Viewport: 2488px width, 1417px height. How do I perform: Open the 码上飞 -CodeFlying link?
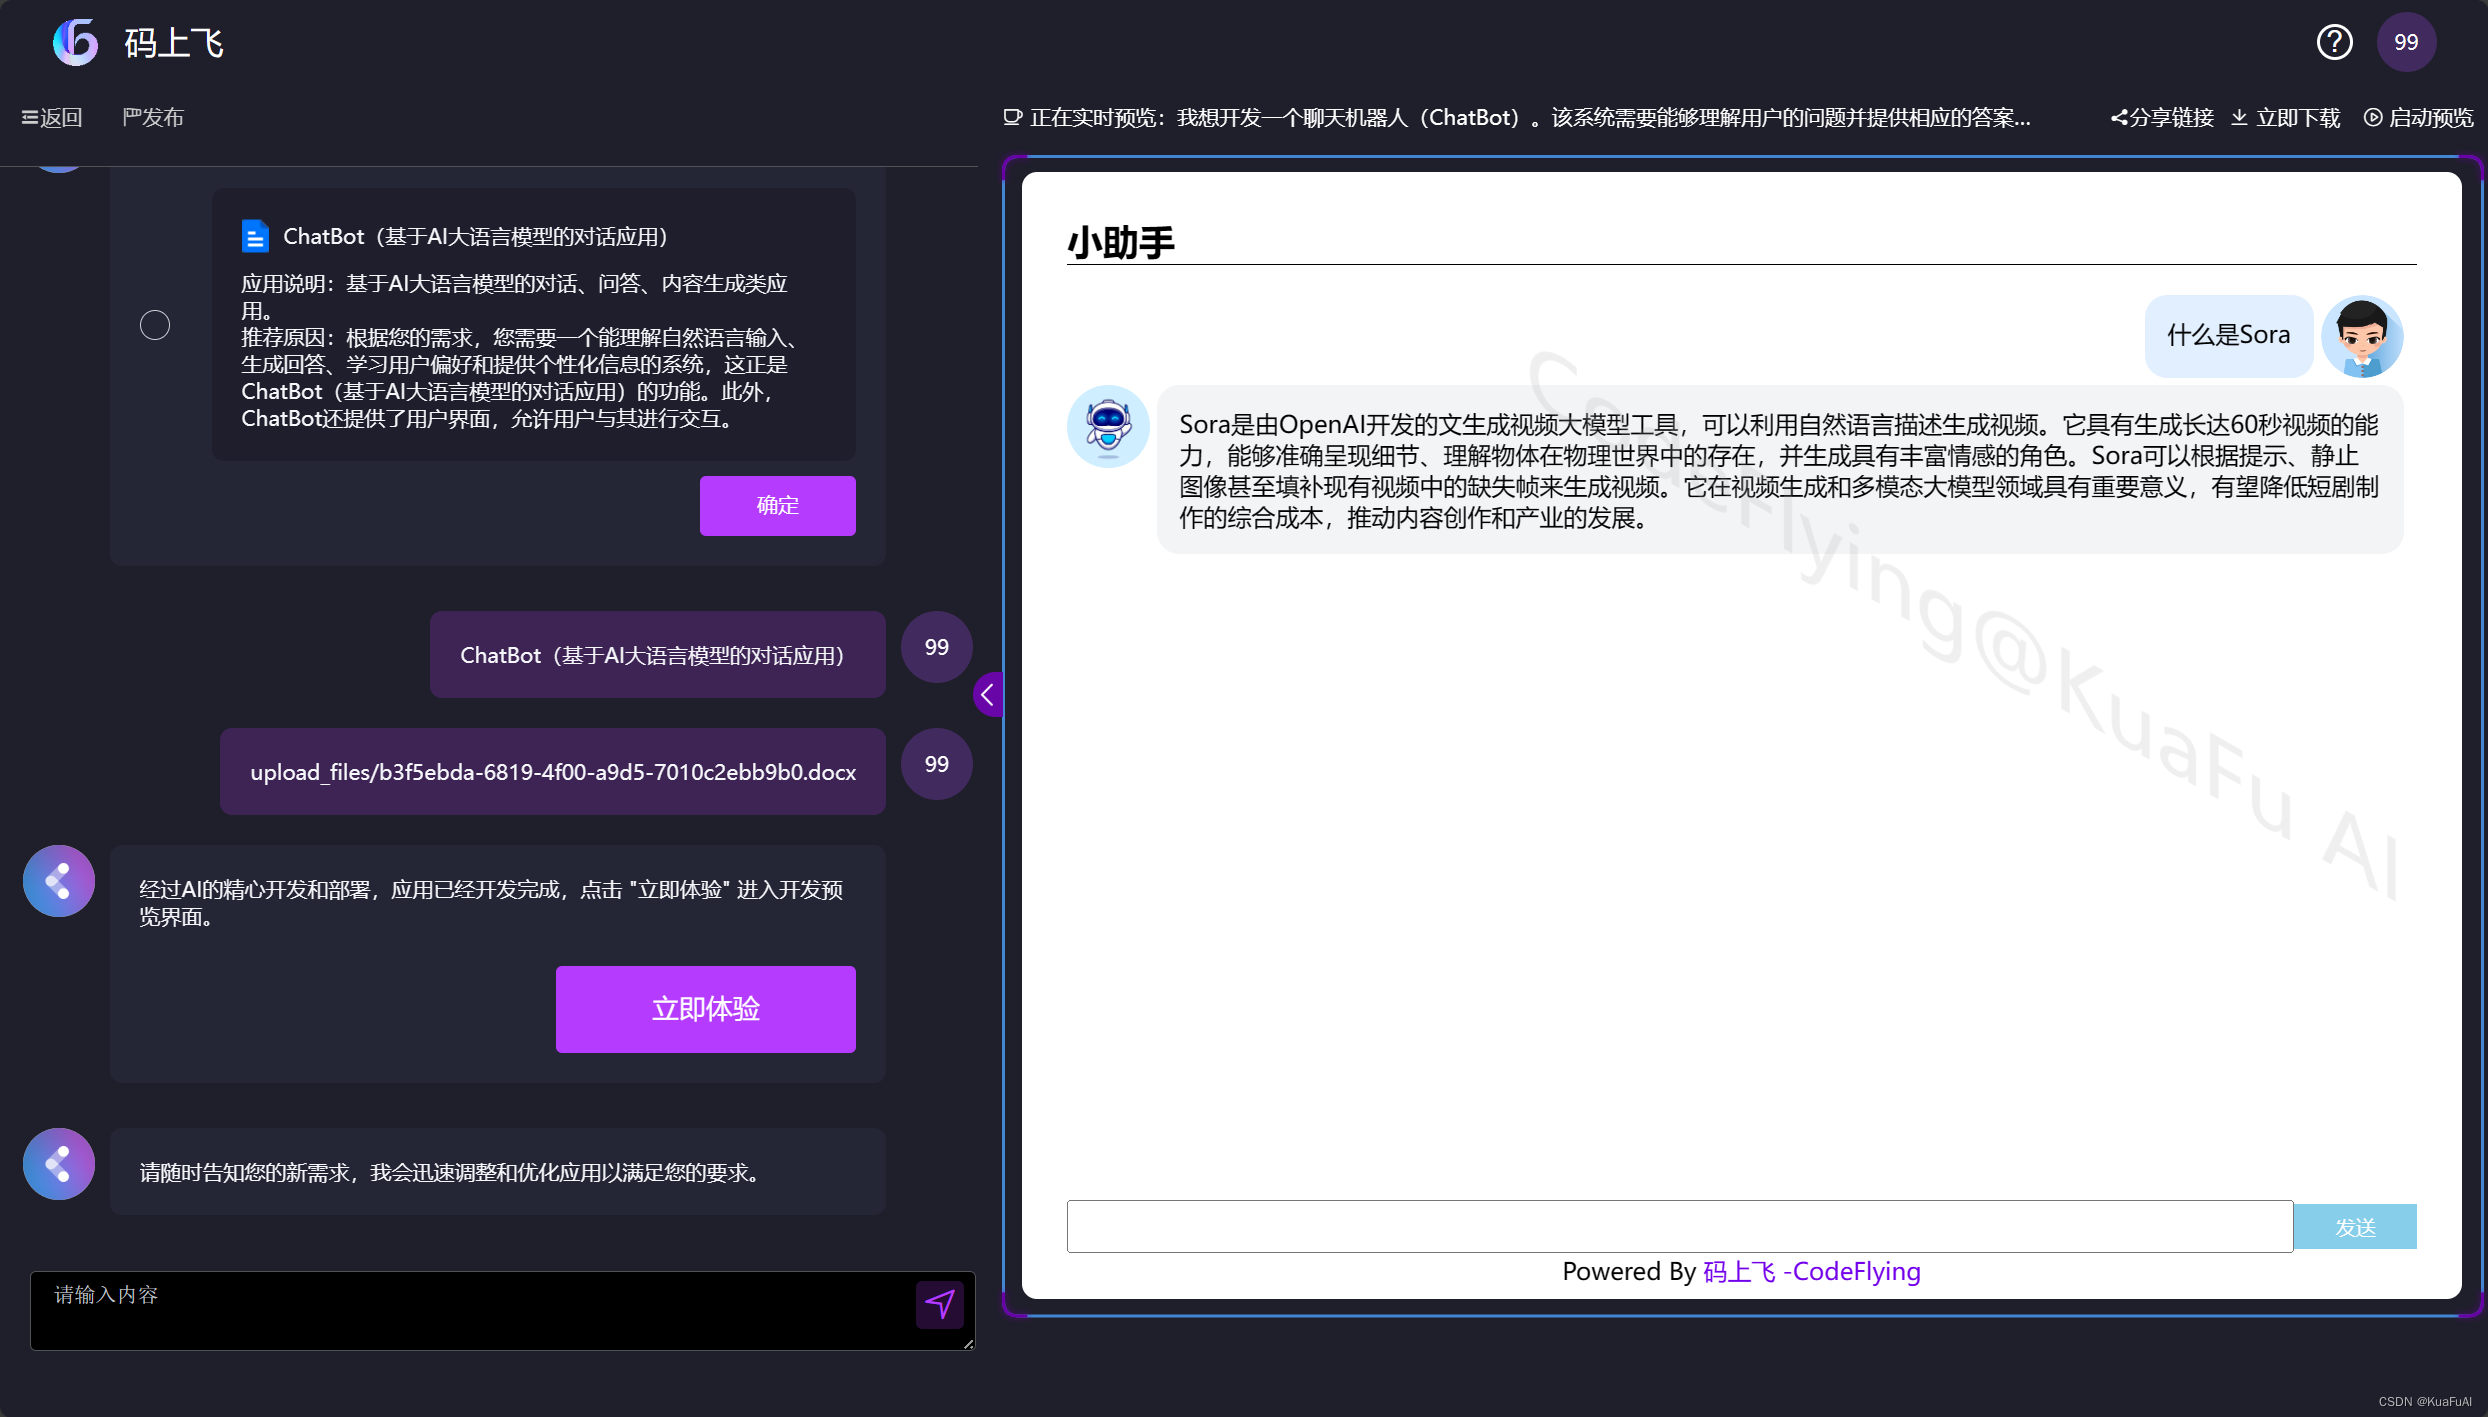click(1811, 1272)
